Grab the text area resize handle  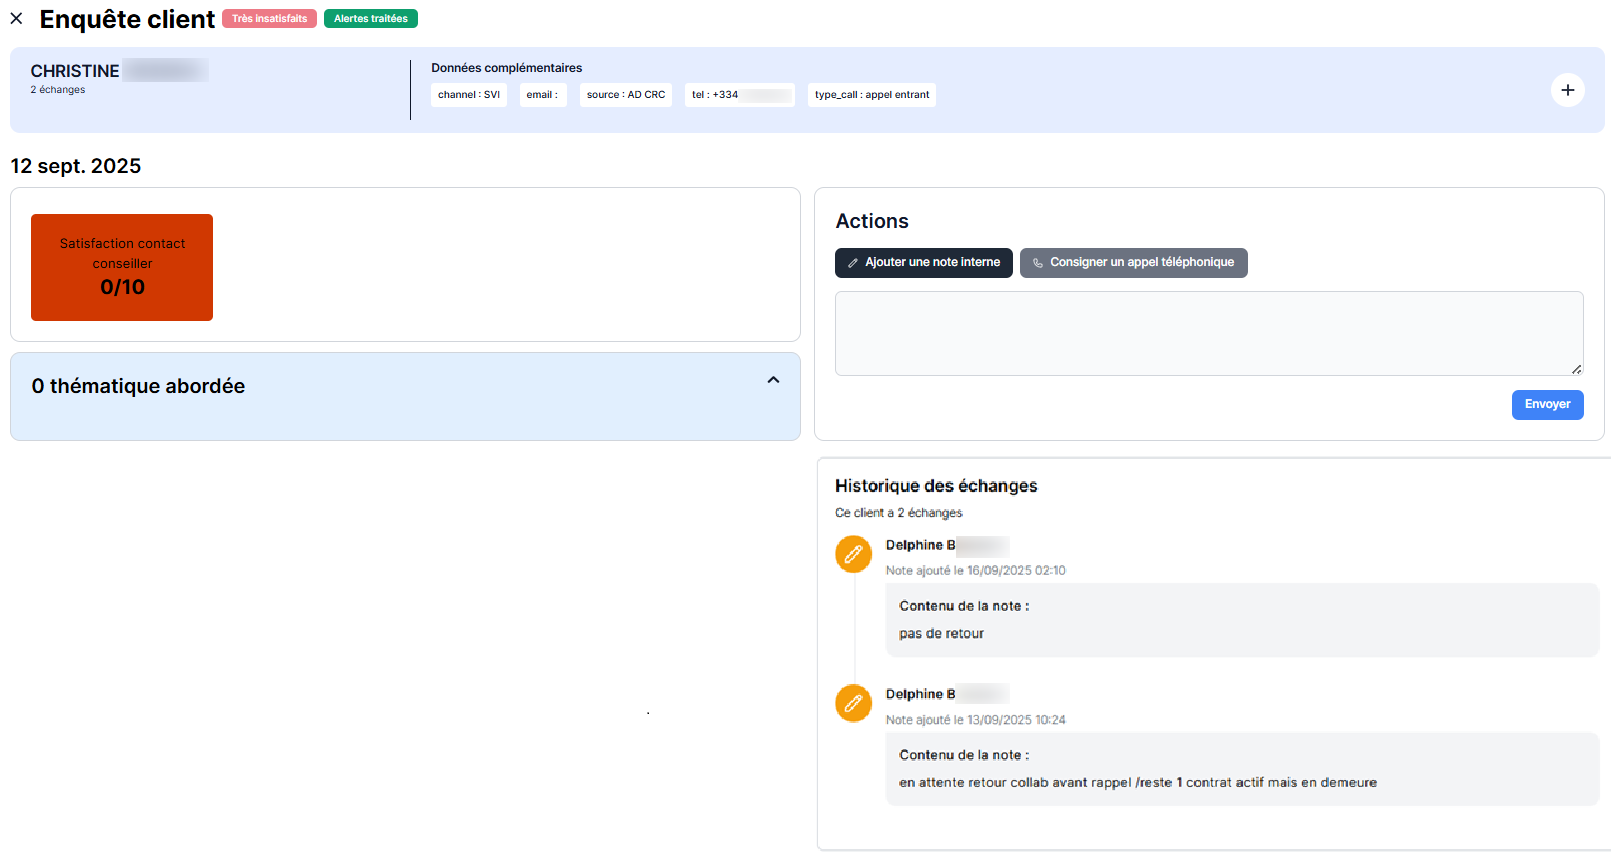pos(1576,369)
